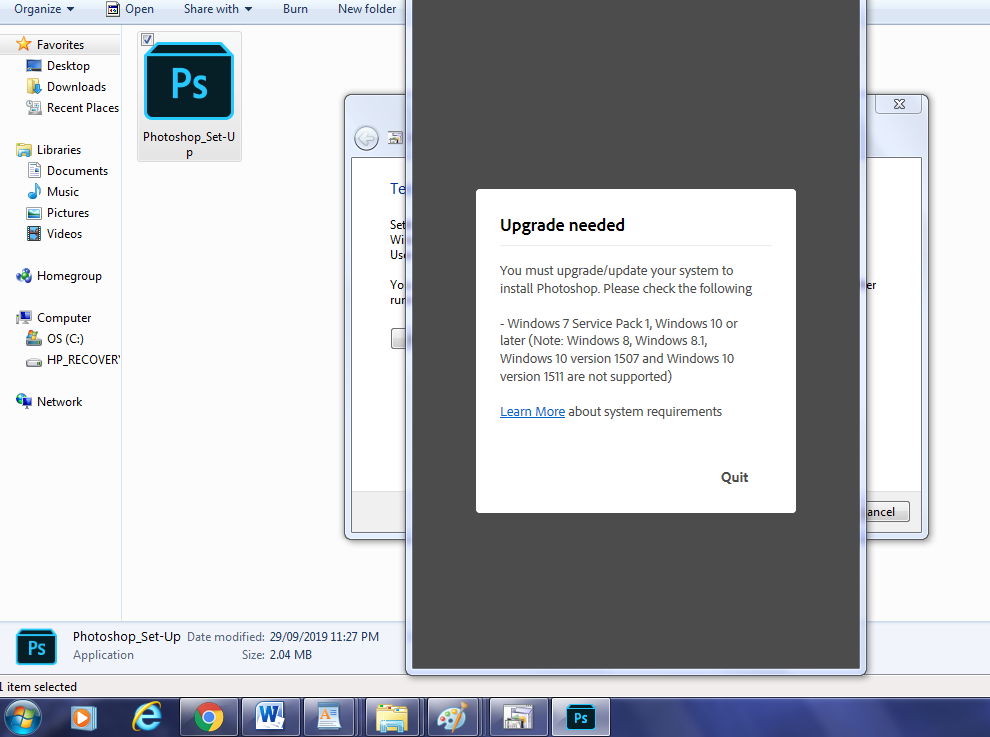Screen dimensions: 990x737
Task: Open Desktop in the navigation pane
Action: (x=68, y=66)
